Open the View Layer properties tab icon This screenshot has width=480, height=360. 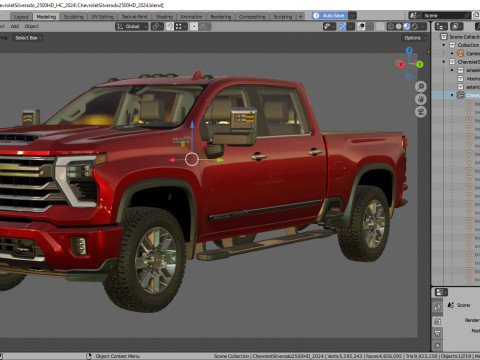pos(438,345)
